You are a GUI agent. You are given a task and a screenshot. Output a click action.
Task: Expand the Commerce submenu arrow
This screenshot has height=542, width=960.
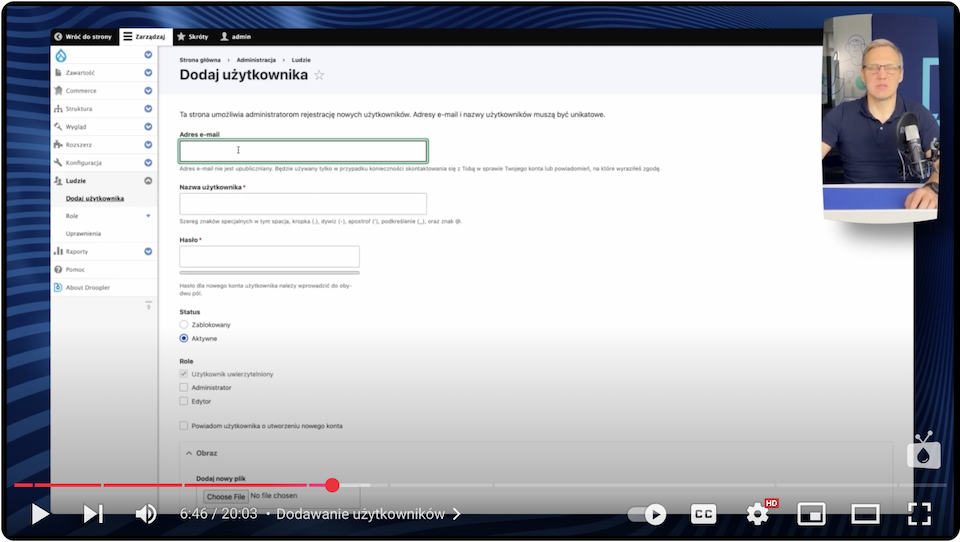(148, 91)
